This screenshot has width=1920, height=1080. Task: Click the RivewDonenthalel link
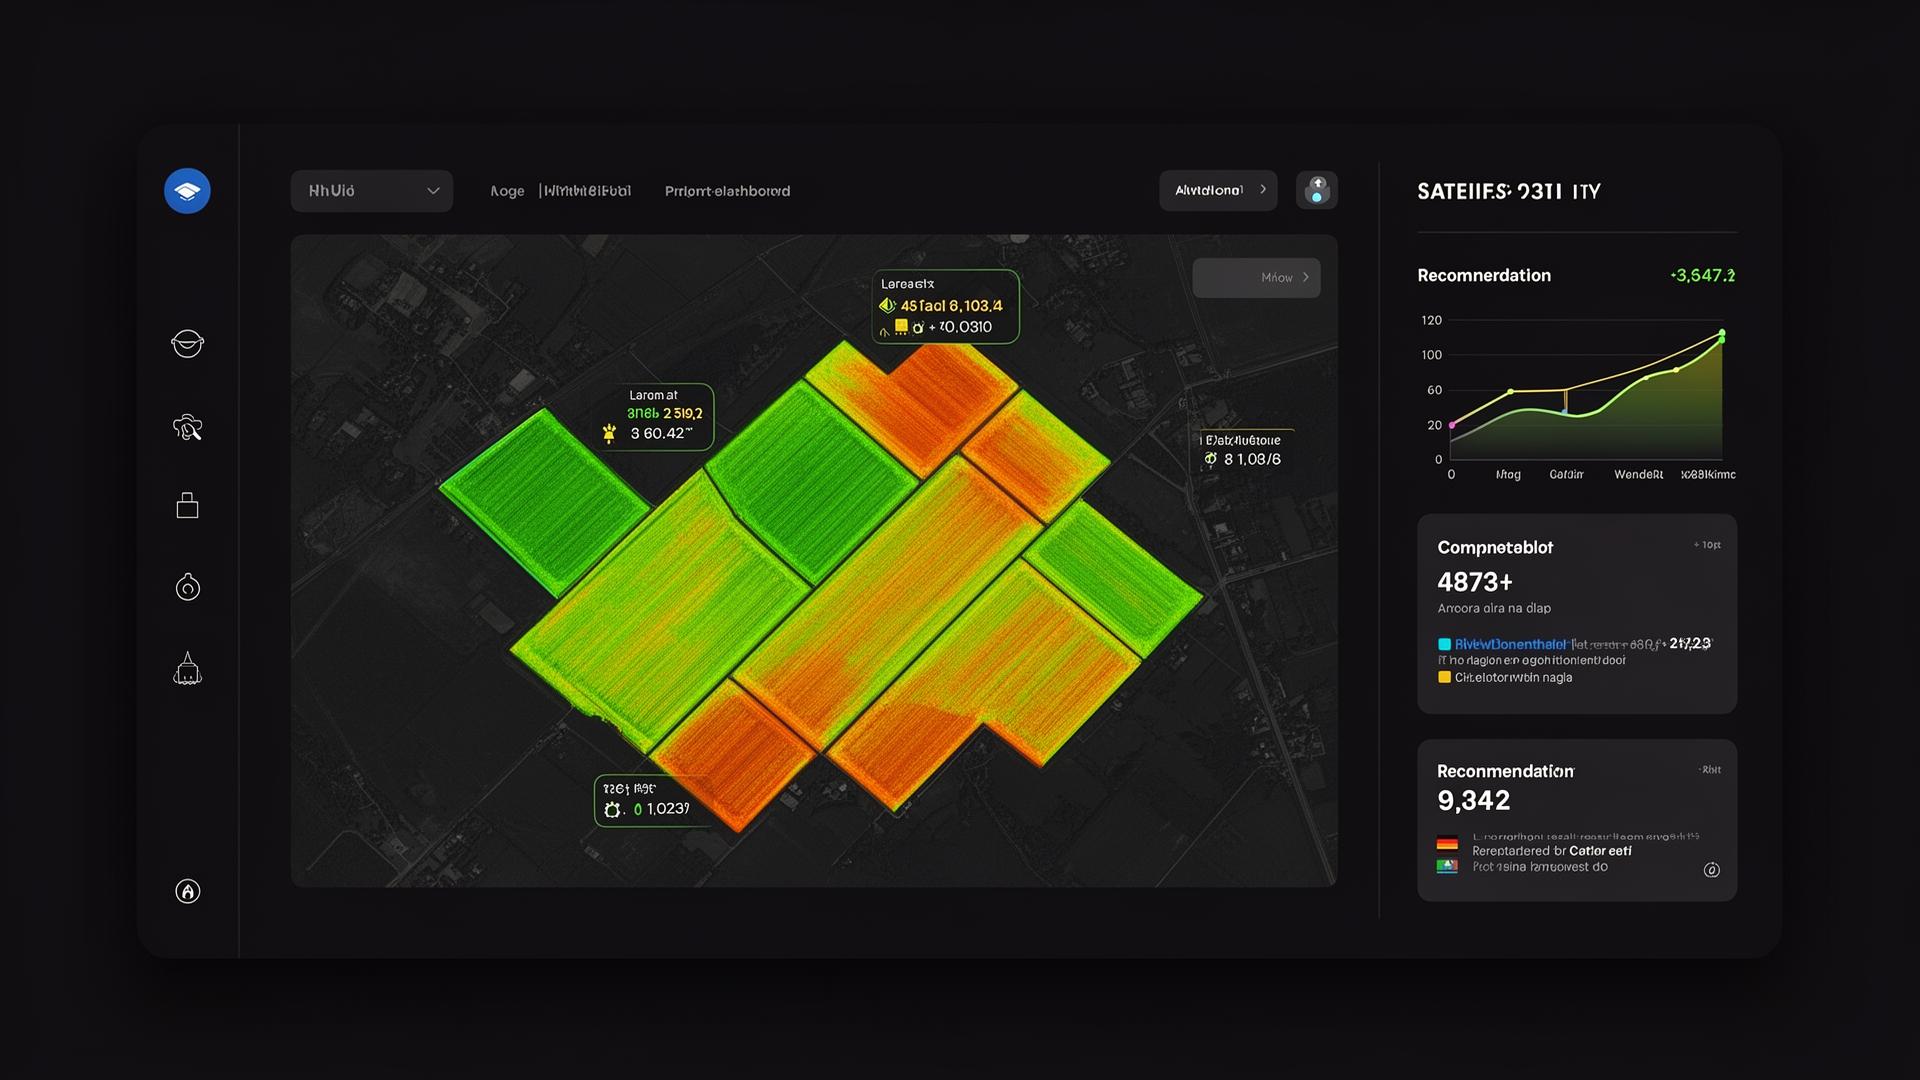(x=1510, y=644)
